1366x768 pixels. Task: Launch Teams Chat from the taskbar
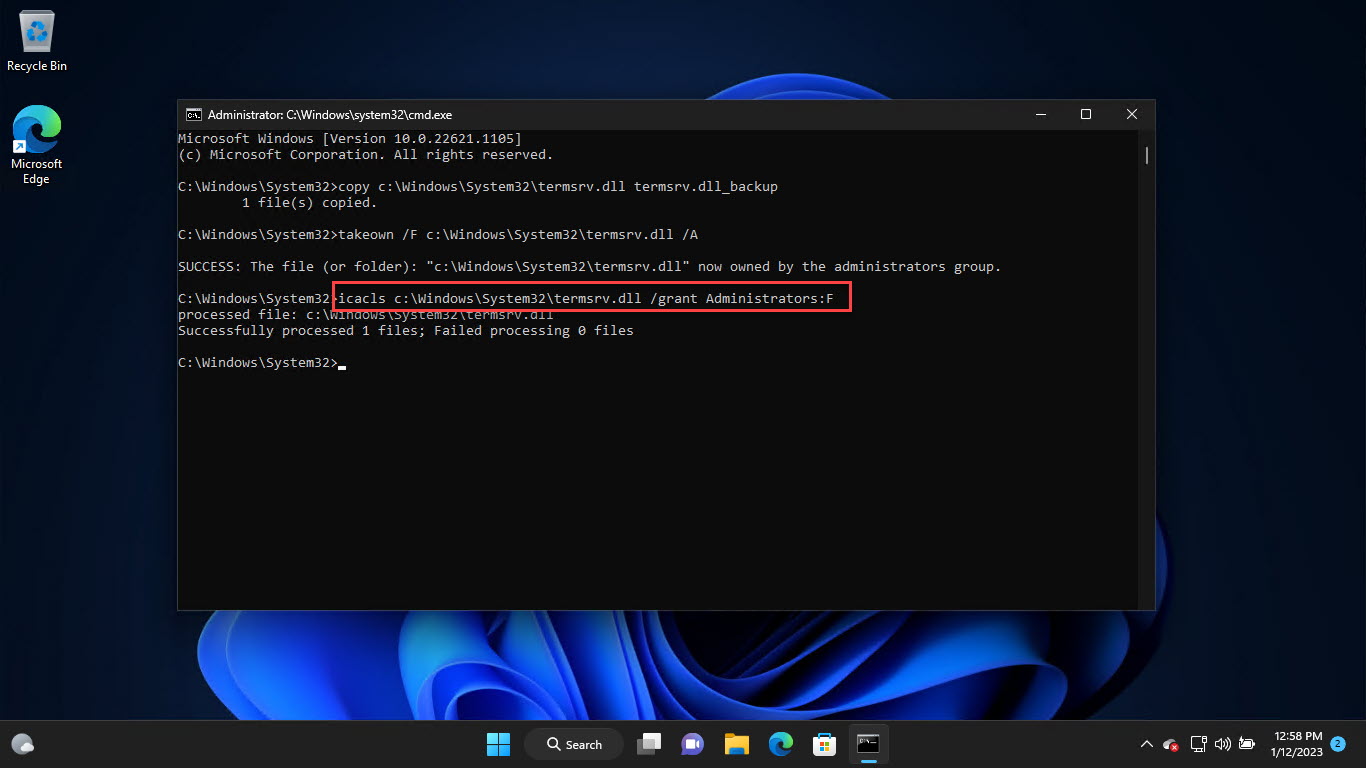point(692,744)
